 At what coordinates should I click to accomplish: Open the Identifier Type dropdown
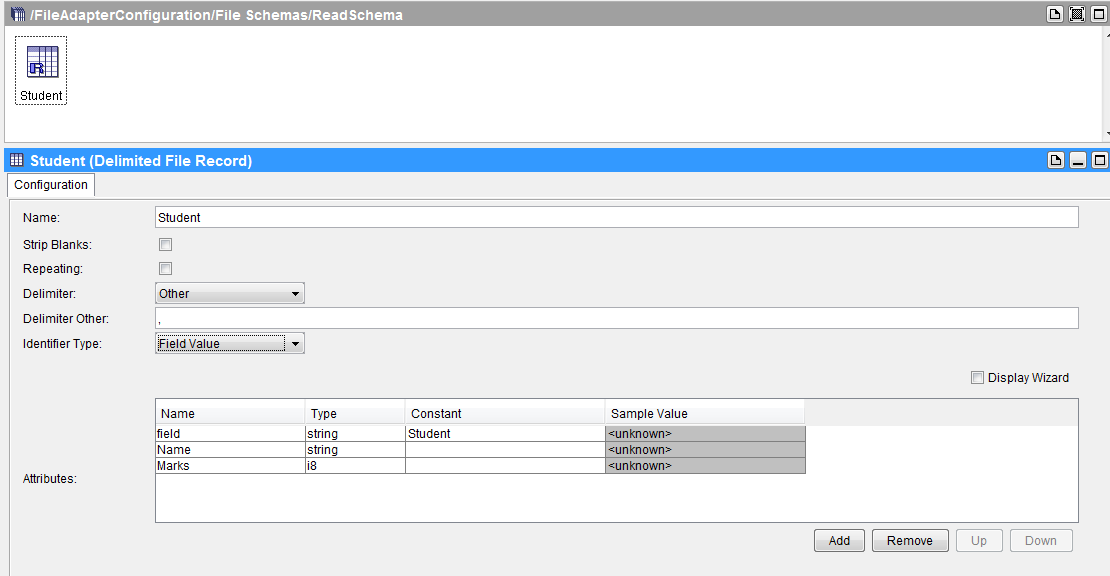click(229, 344)
